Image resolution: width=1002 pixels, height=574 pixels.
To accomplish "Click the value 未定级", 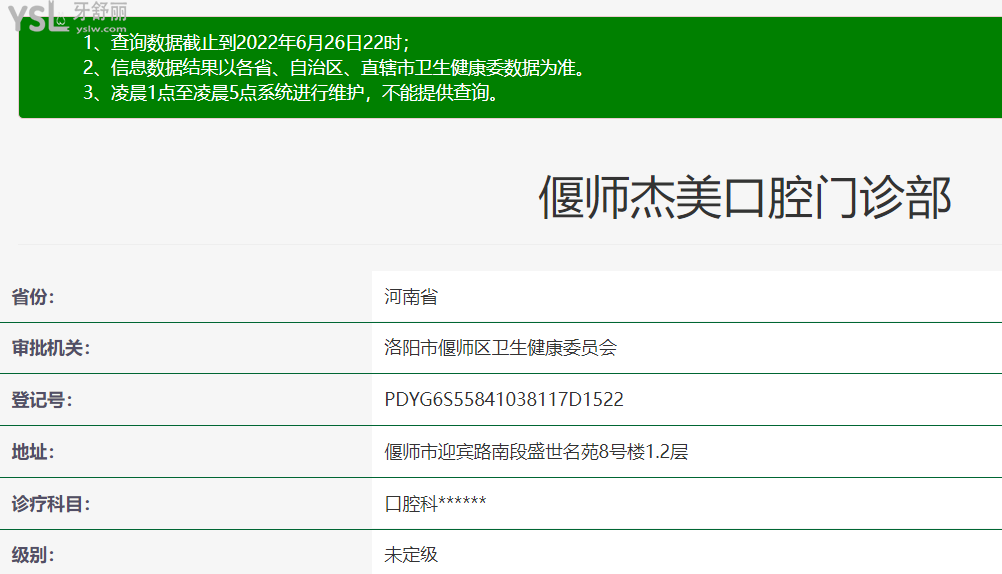I will [x=411, y=554].
